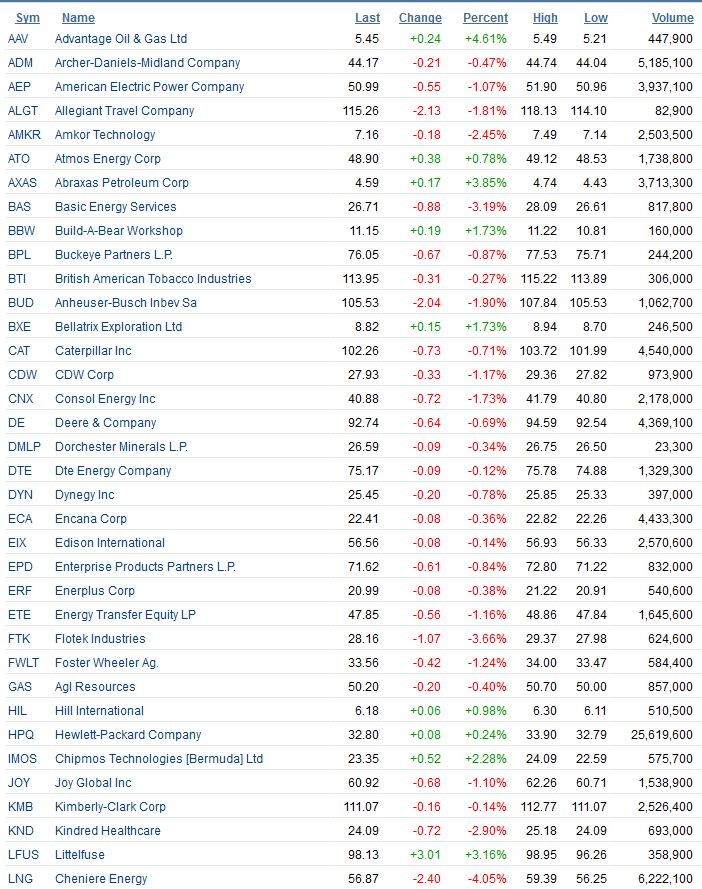702x889 pixels.
Task: Select Consol Energy Inc name
Action: 105,399
